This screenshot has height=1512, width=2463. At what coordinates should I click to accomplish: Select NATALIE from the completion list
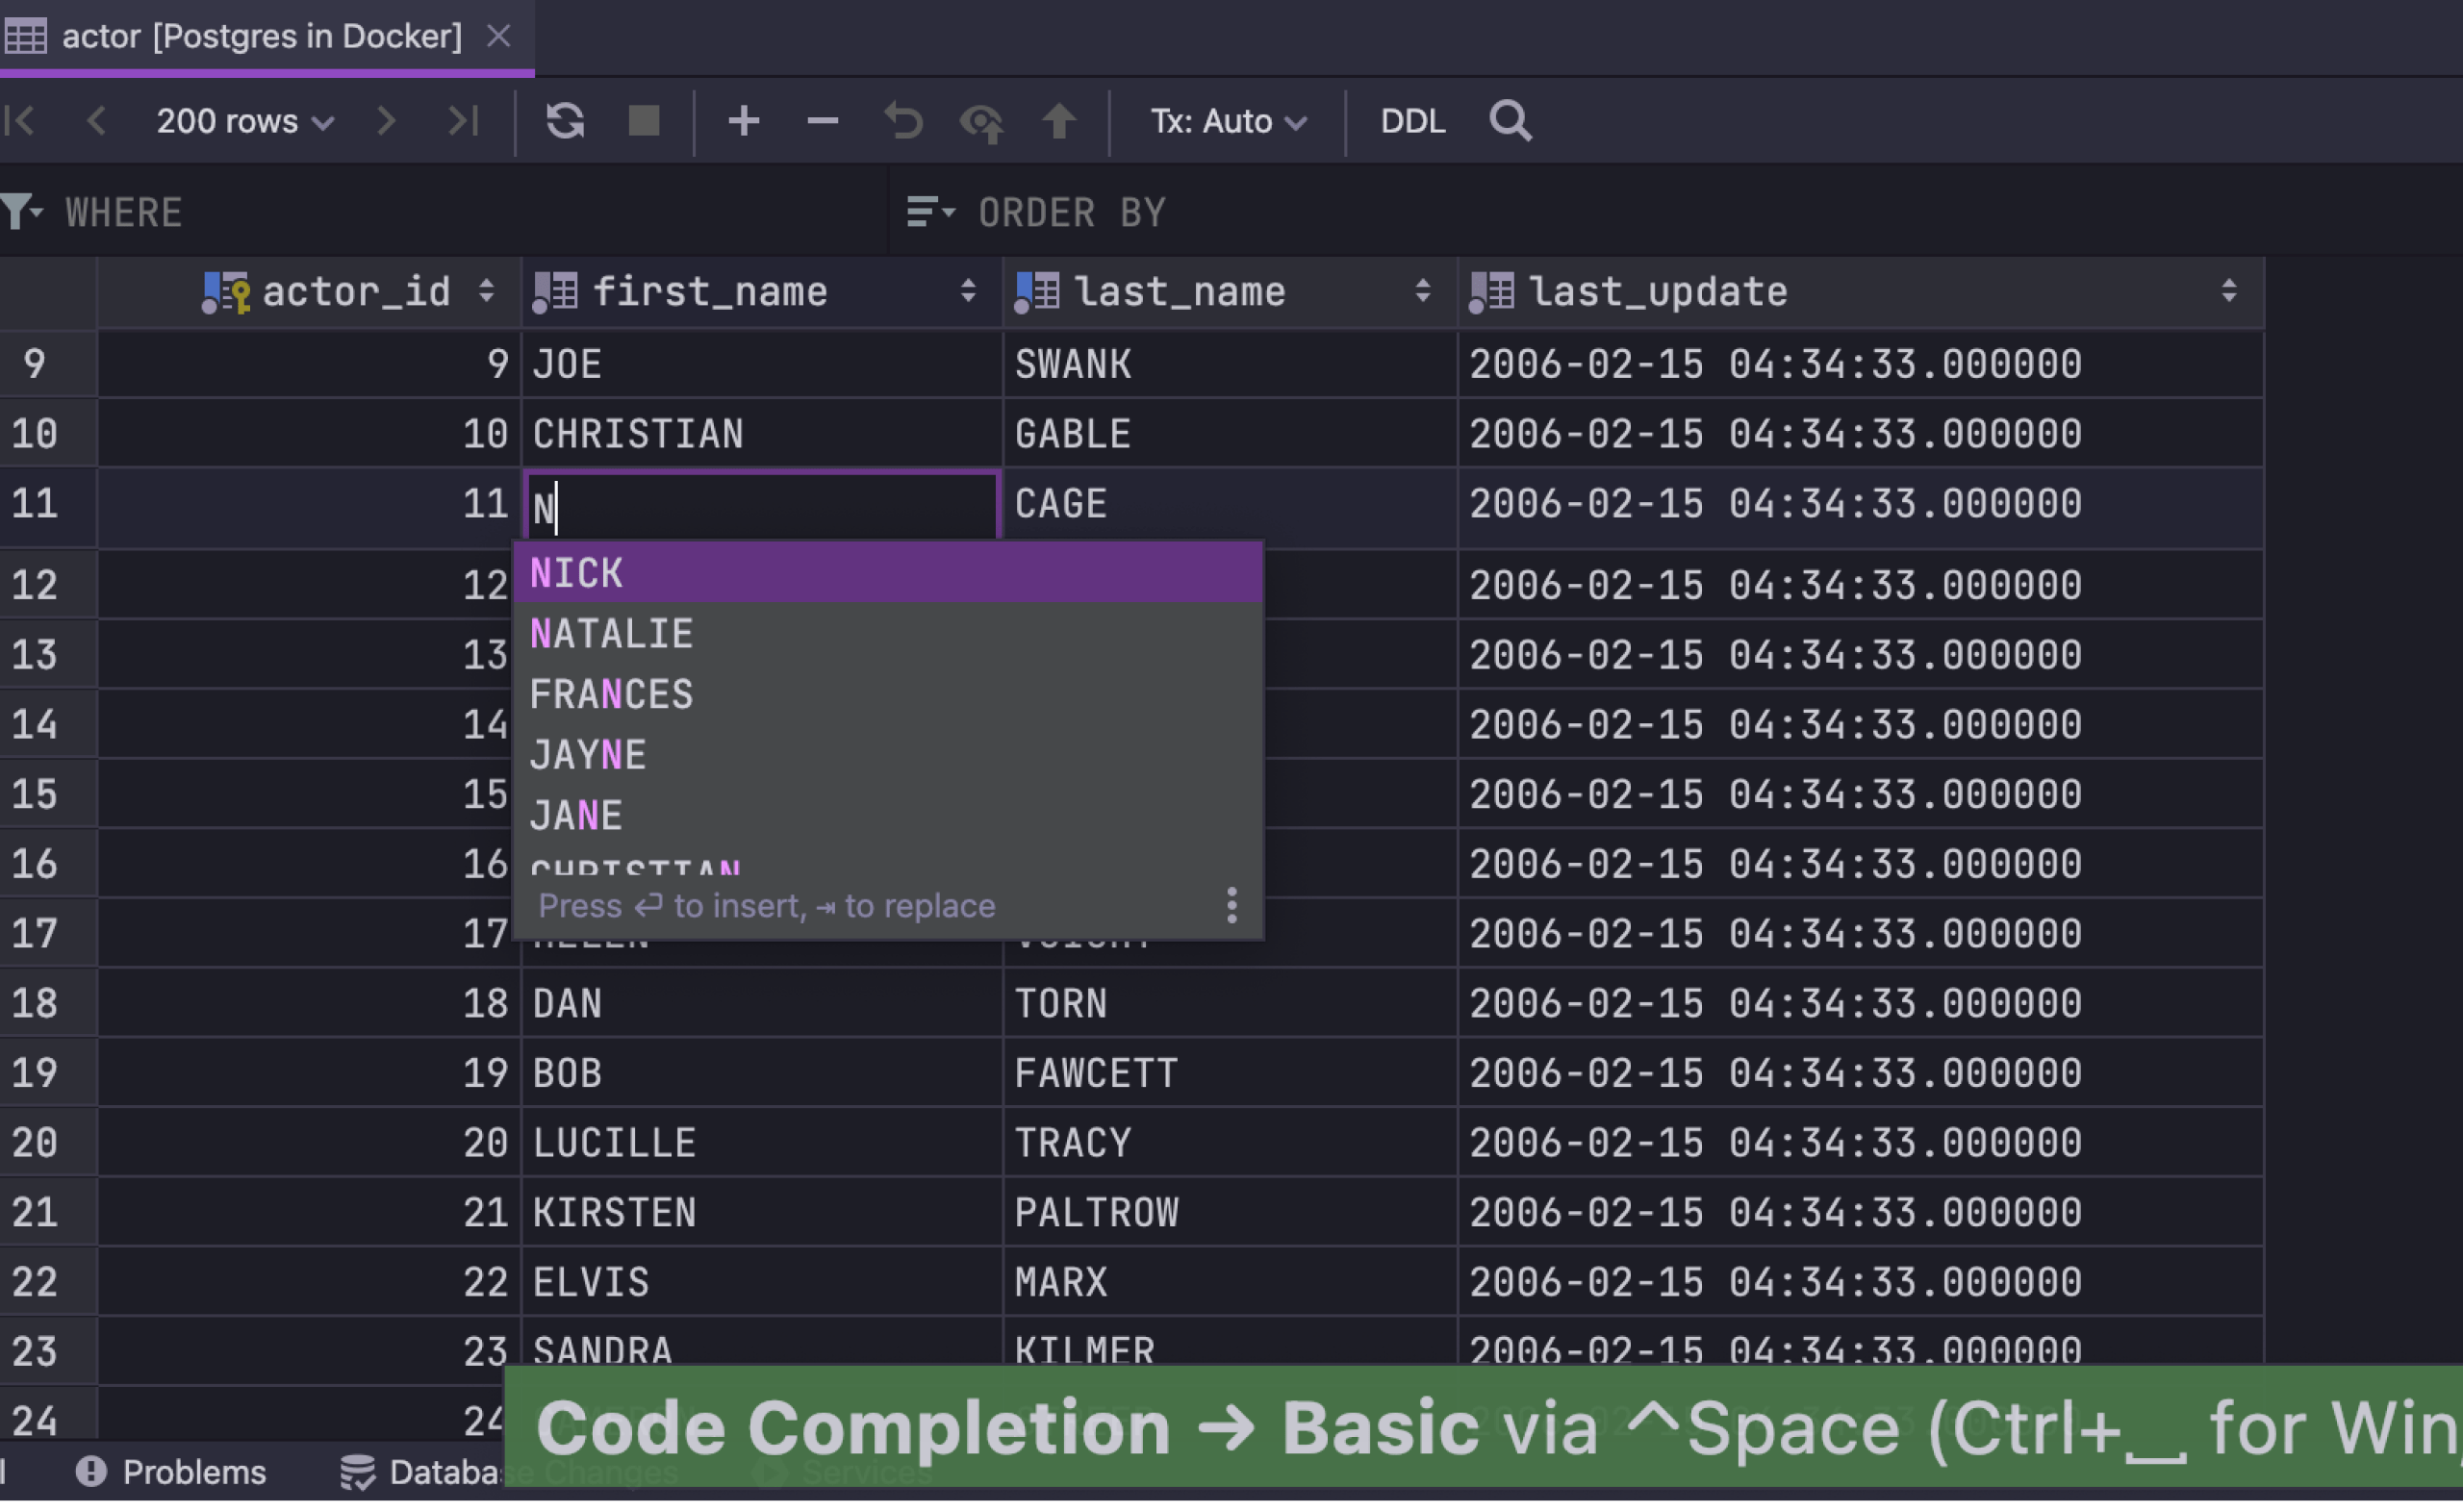pyautogui.click(x=611, y=634)
